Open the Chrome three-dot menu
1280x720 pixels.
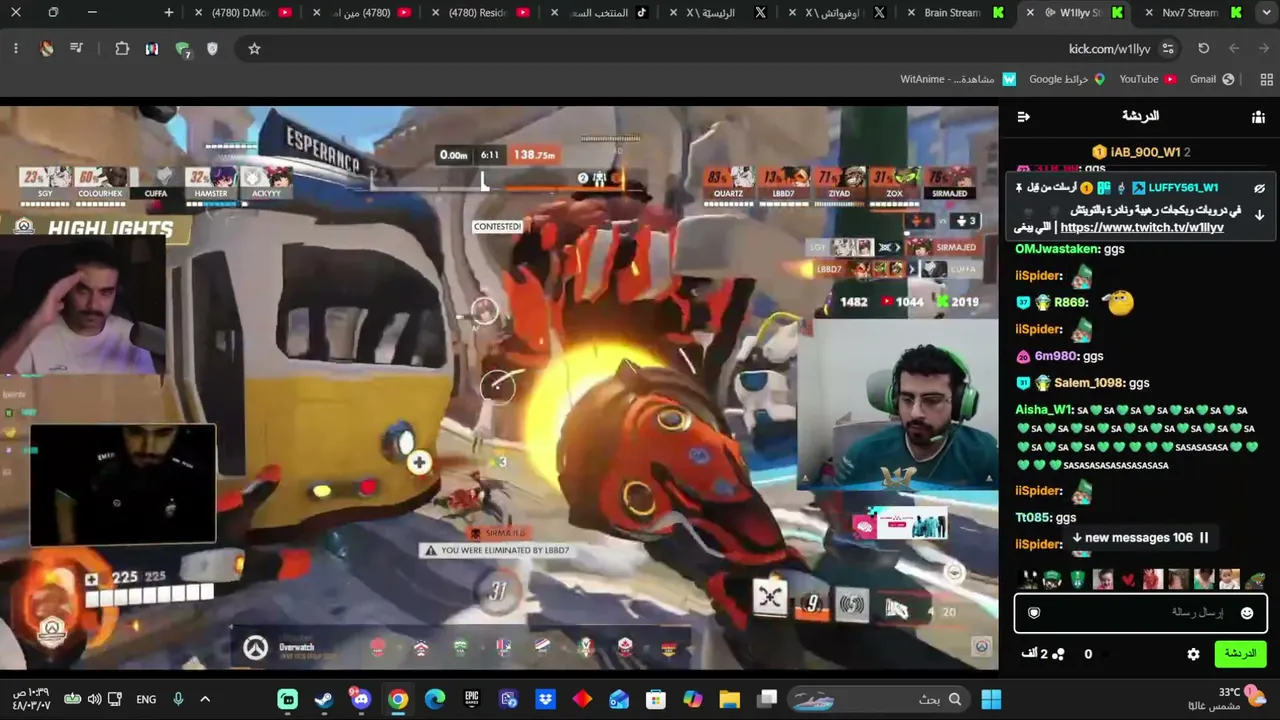click(16, 48)
